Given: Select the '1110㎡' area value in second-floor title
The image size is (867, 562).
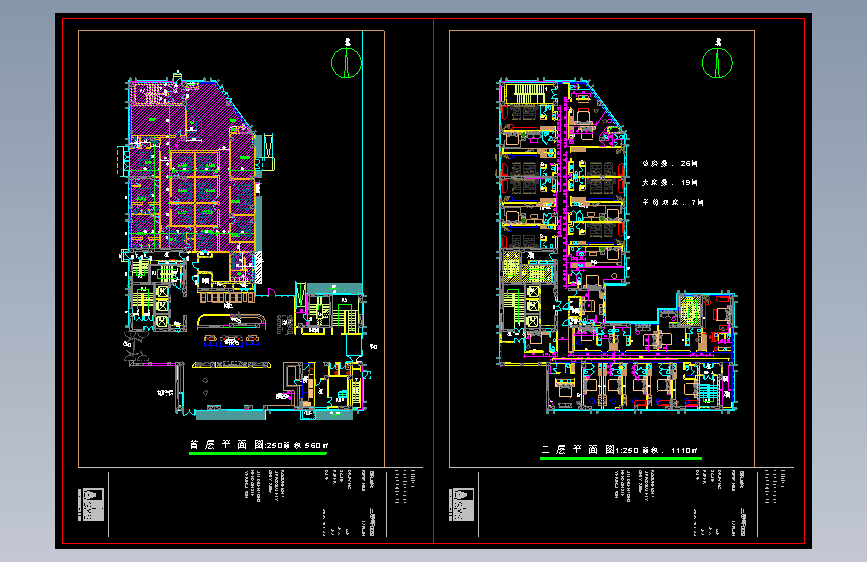Looking at the screenshot, I should click(685, 451).
